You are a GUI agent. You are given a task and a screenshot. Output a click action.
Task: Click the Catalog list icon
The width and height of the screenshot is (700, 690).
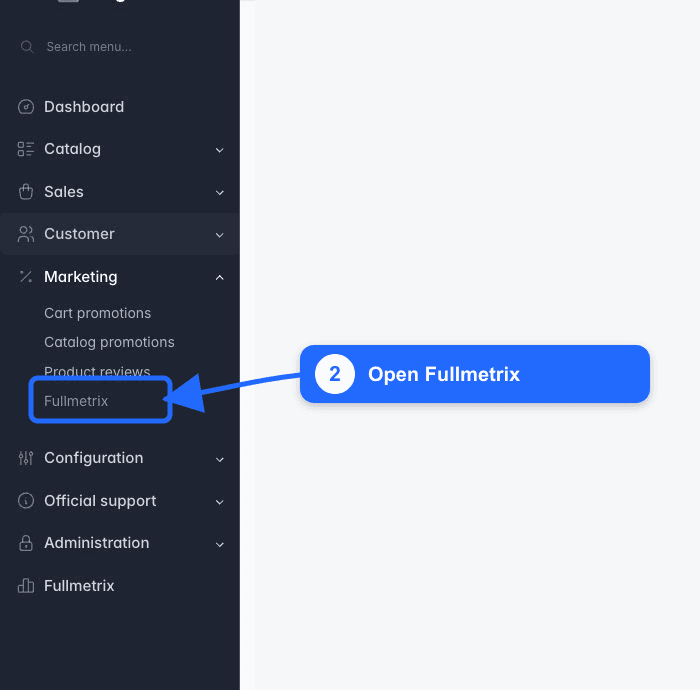tap(25, 149)
